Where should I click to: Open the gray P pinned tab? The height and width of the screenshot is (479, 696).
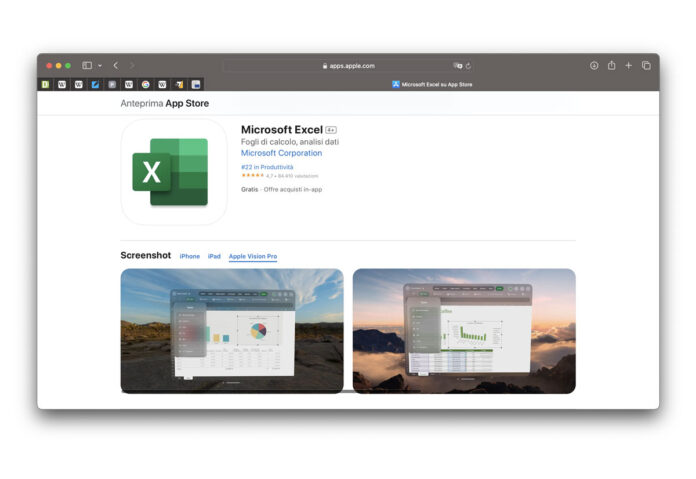point(112,84)
